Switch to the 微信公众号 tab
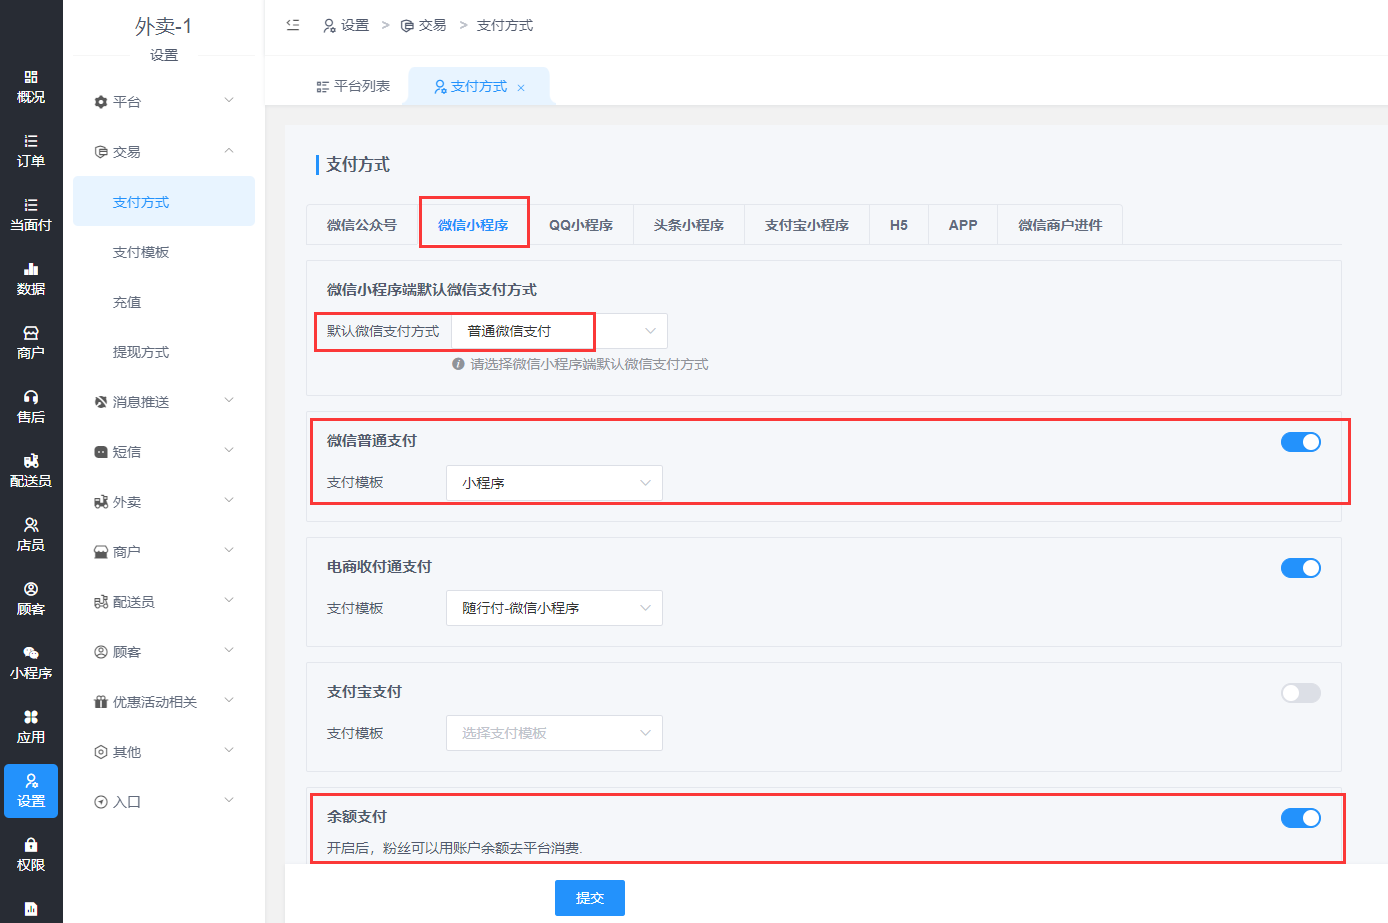Viewport: 1388px width, 923px height. pyautogui.click(x=362, y=225)
